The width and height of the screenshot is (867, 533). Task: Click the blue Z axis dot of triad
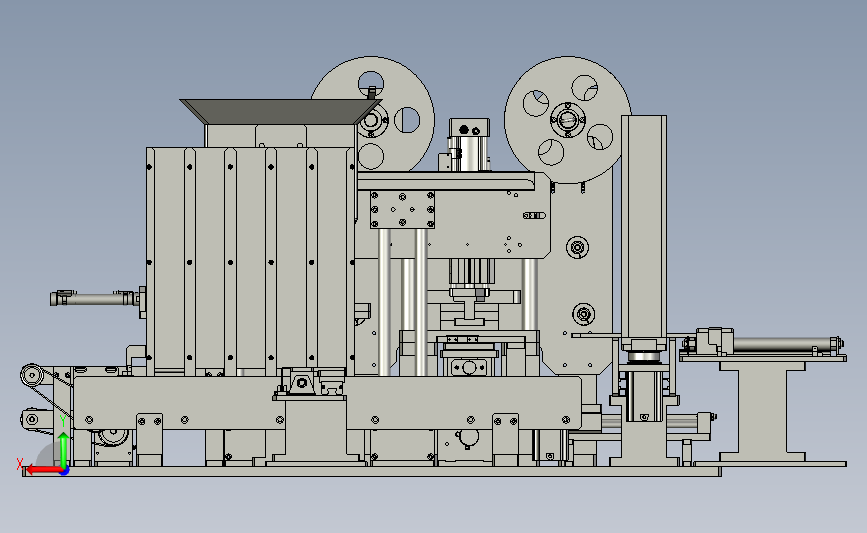64,471
